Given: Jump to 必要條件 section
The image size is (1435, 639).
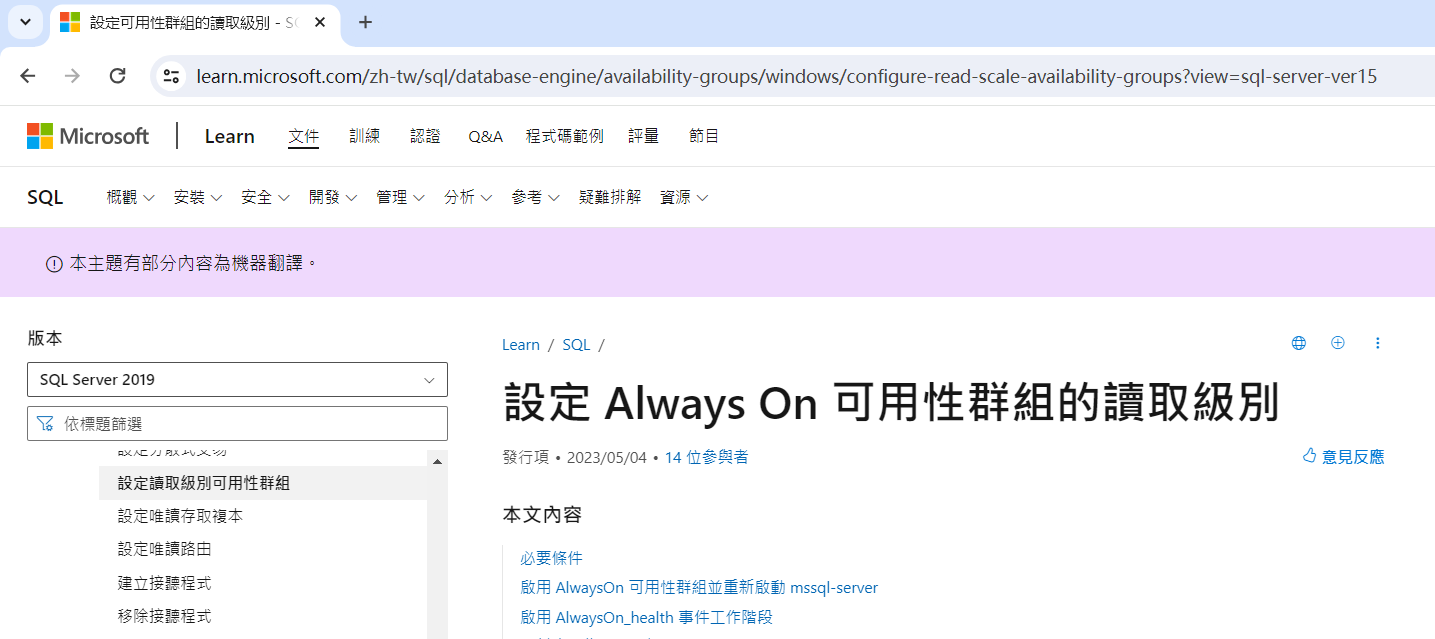Looking at the screenshot, I should (x=551, y=558).
